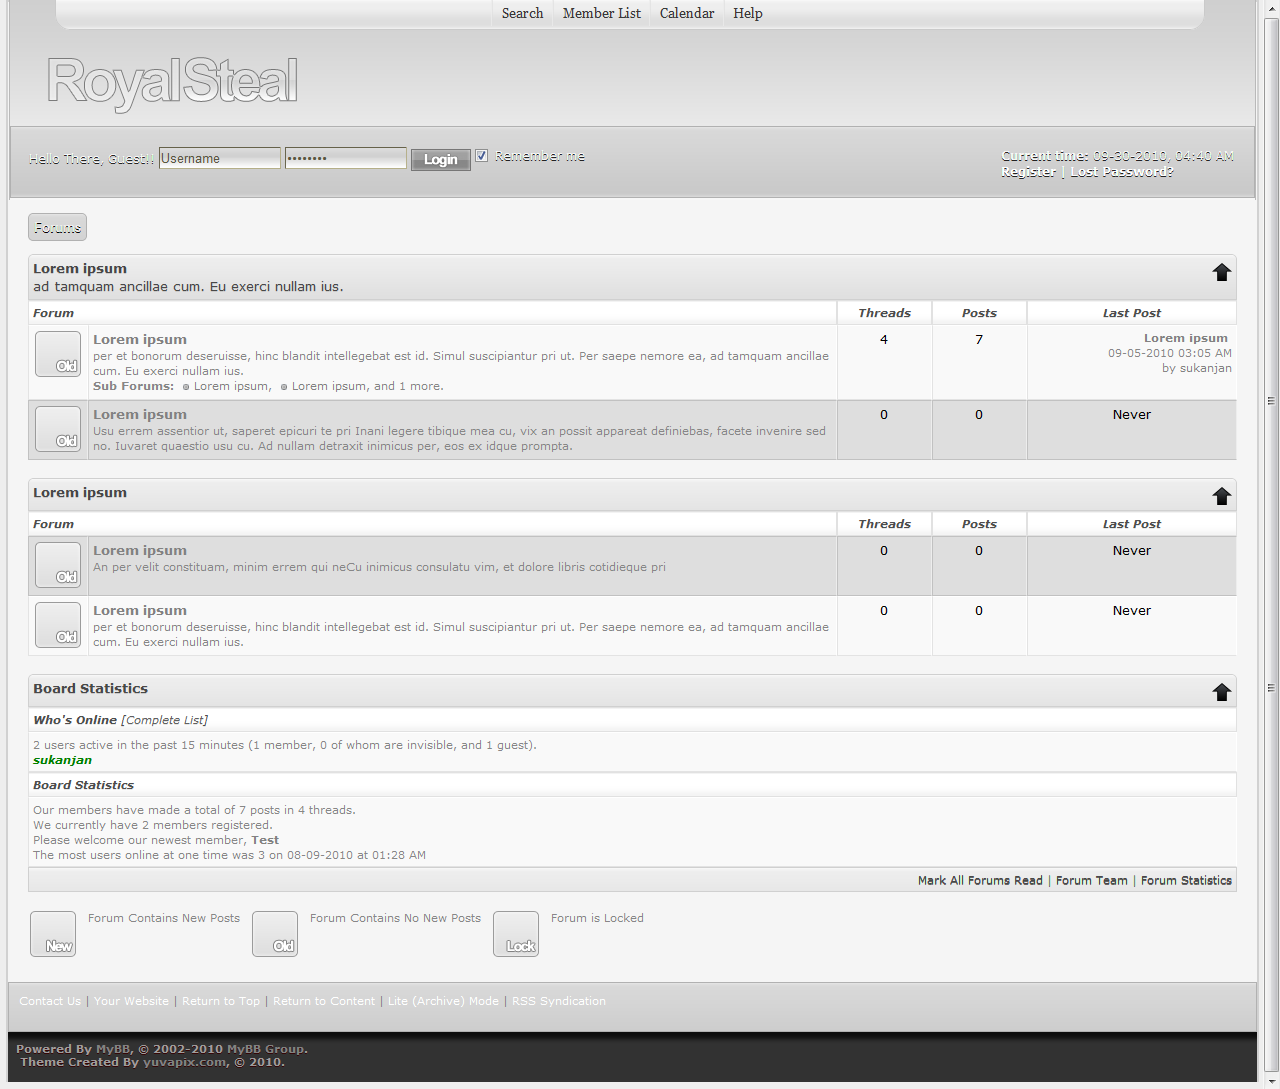
Task: Collapse the second Lorem ipsum category
Action: click(1221, 496)
